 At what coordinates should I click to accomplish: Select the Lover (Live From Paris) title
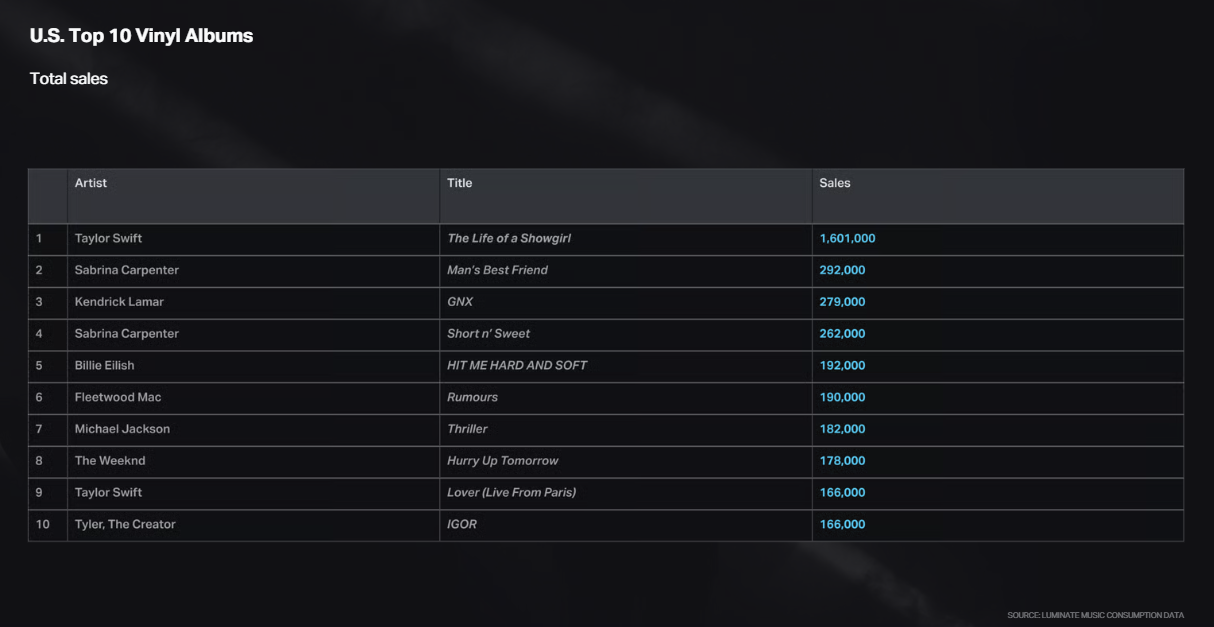(x=511, y=493)
